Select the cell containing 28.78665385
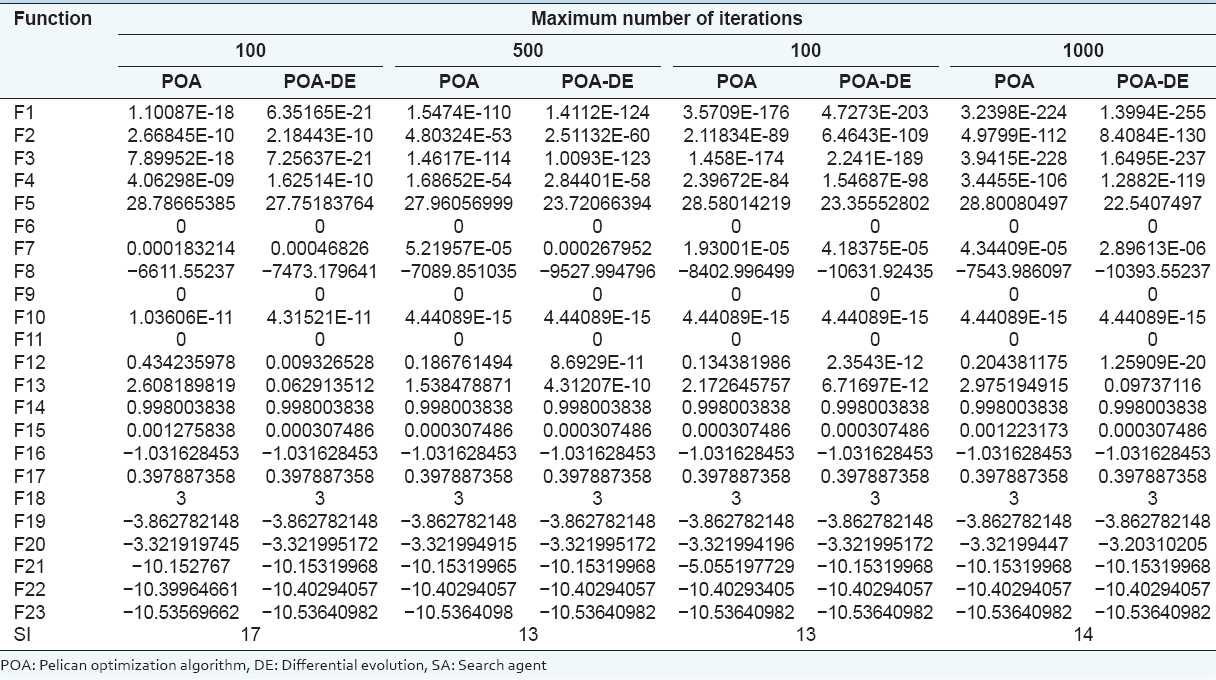 click(x=181, y=202)
